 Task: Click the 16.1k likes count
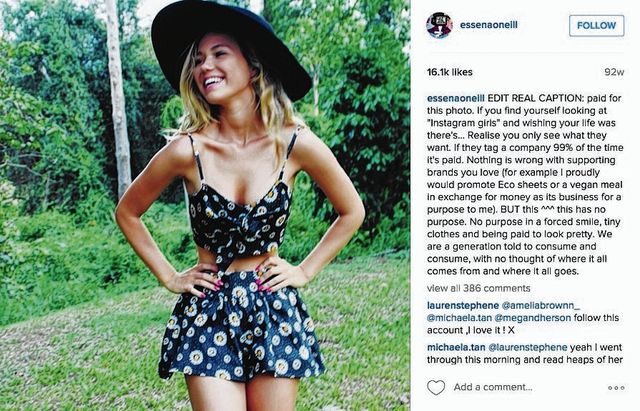coord(449,72)
